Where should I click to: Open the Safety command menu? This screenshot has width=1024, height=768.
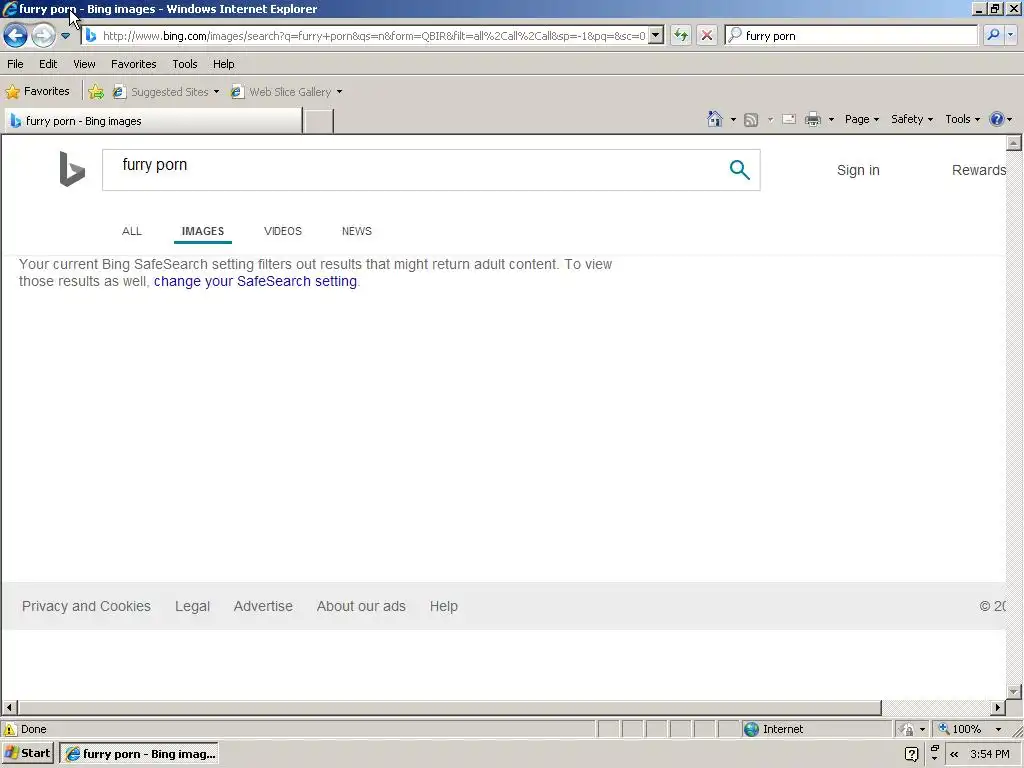point(912,119)
